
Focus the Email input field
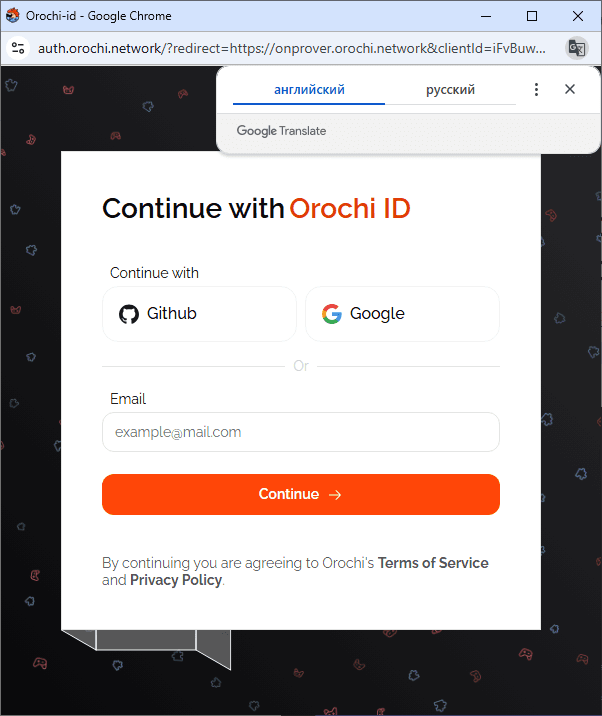(301, 432)
